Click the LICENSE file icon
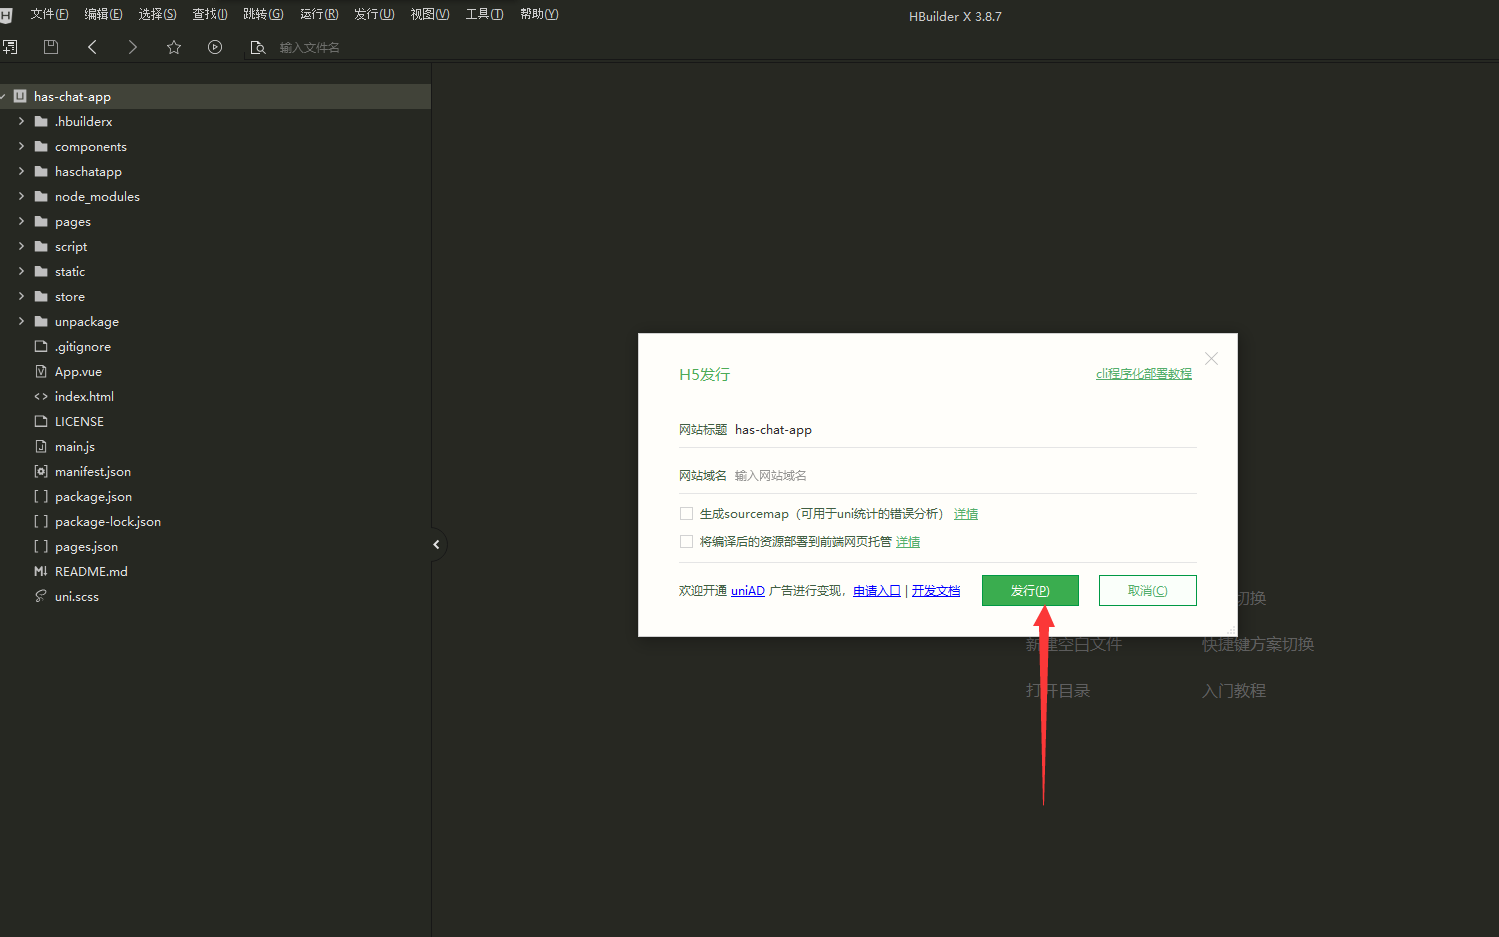 [x=41, y=422]
